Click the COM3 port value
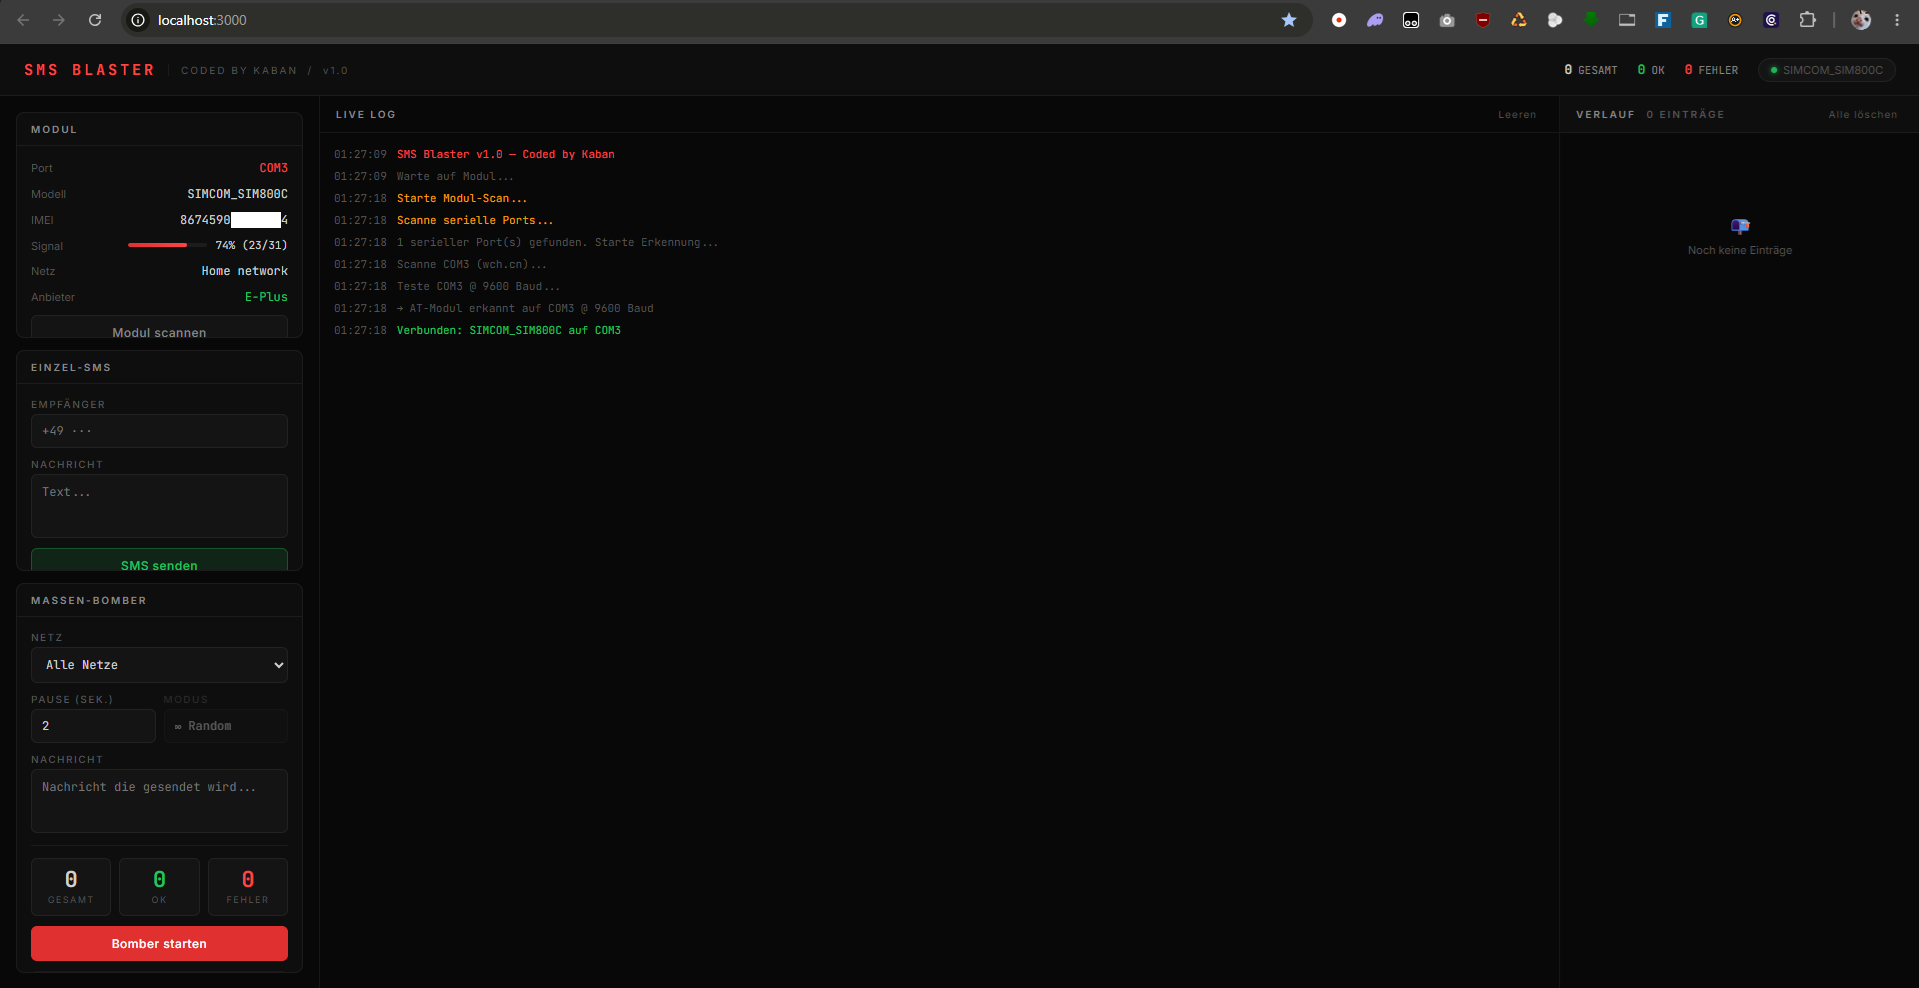 tap(273, 168)
